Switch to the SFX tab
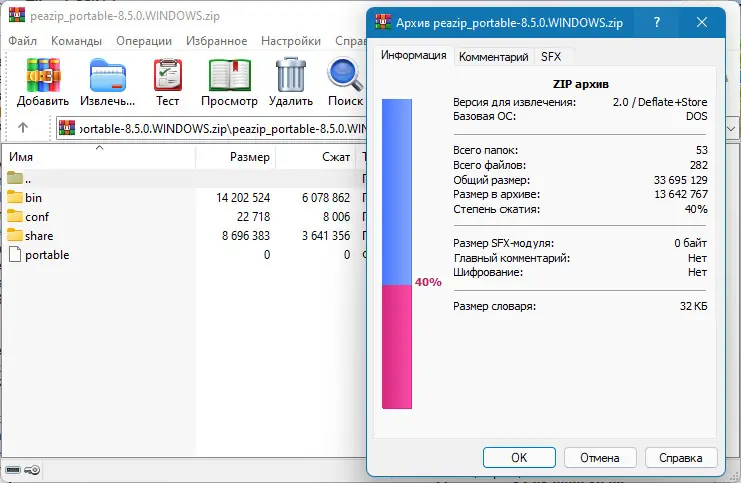This screenshot has height=483, width=741. (x=551, y=57)
